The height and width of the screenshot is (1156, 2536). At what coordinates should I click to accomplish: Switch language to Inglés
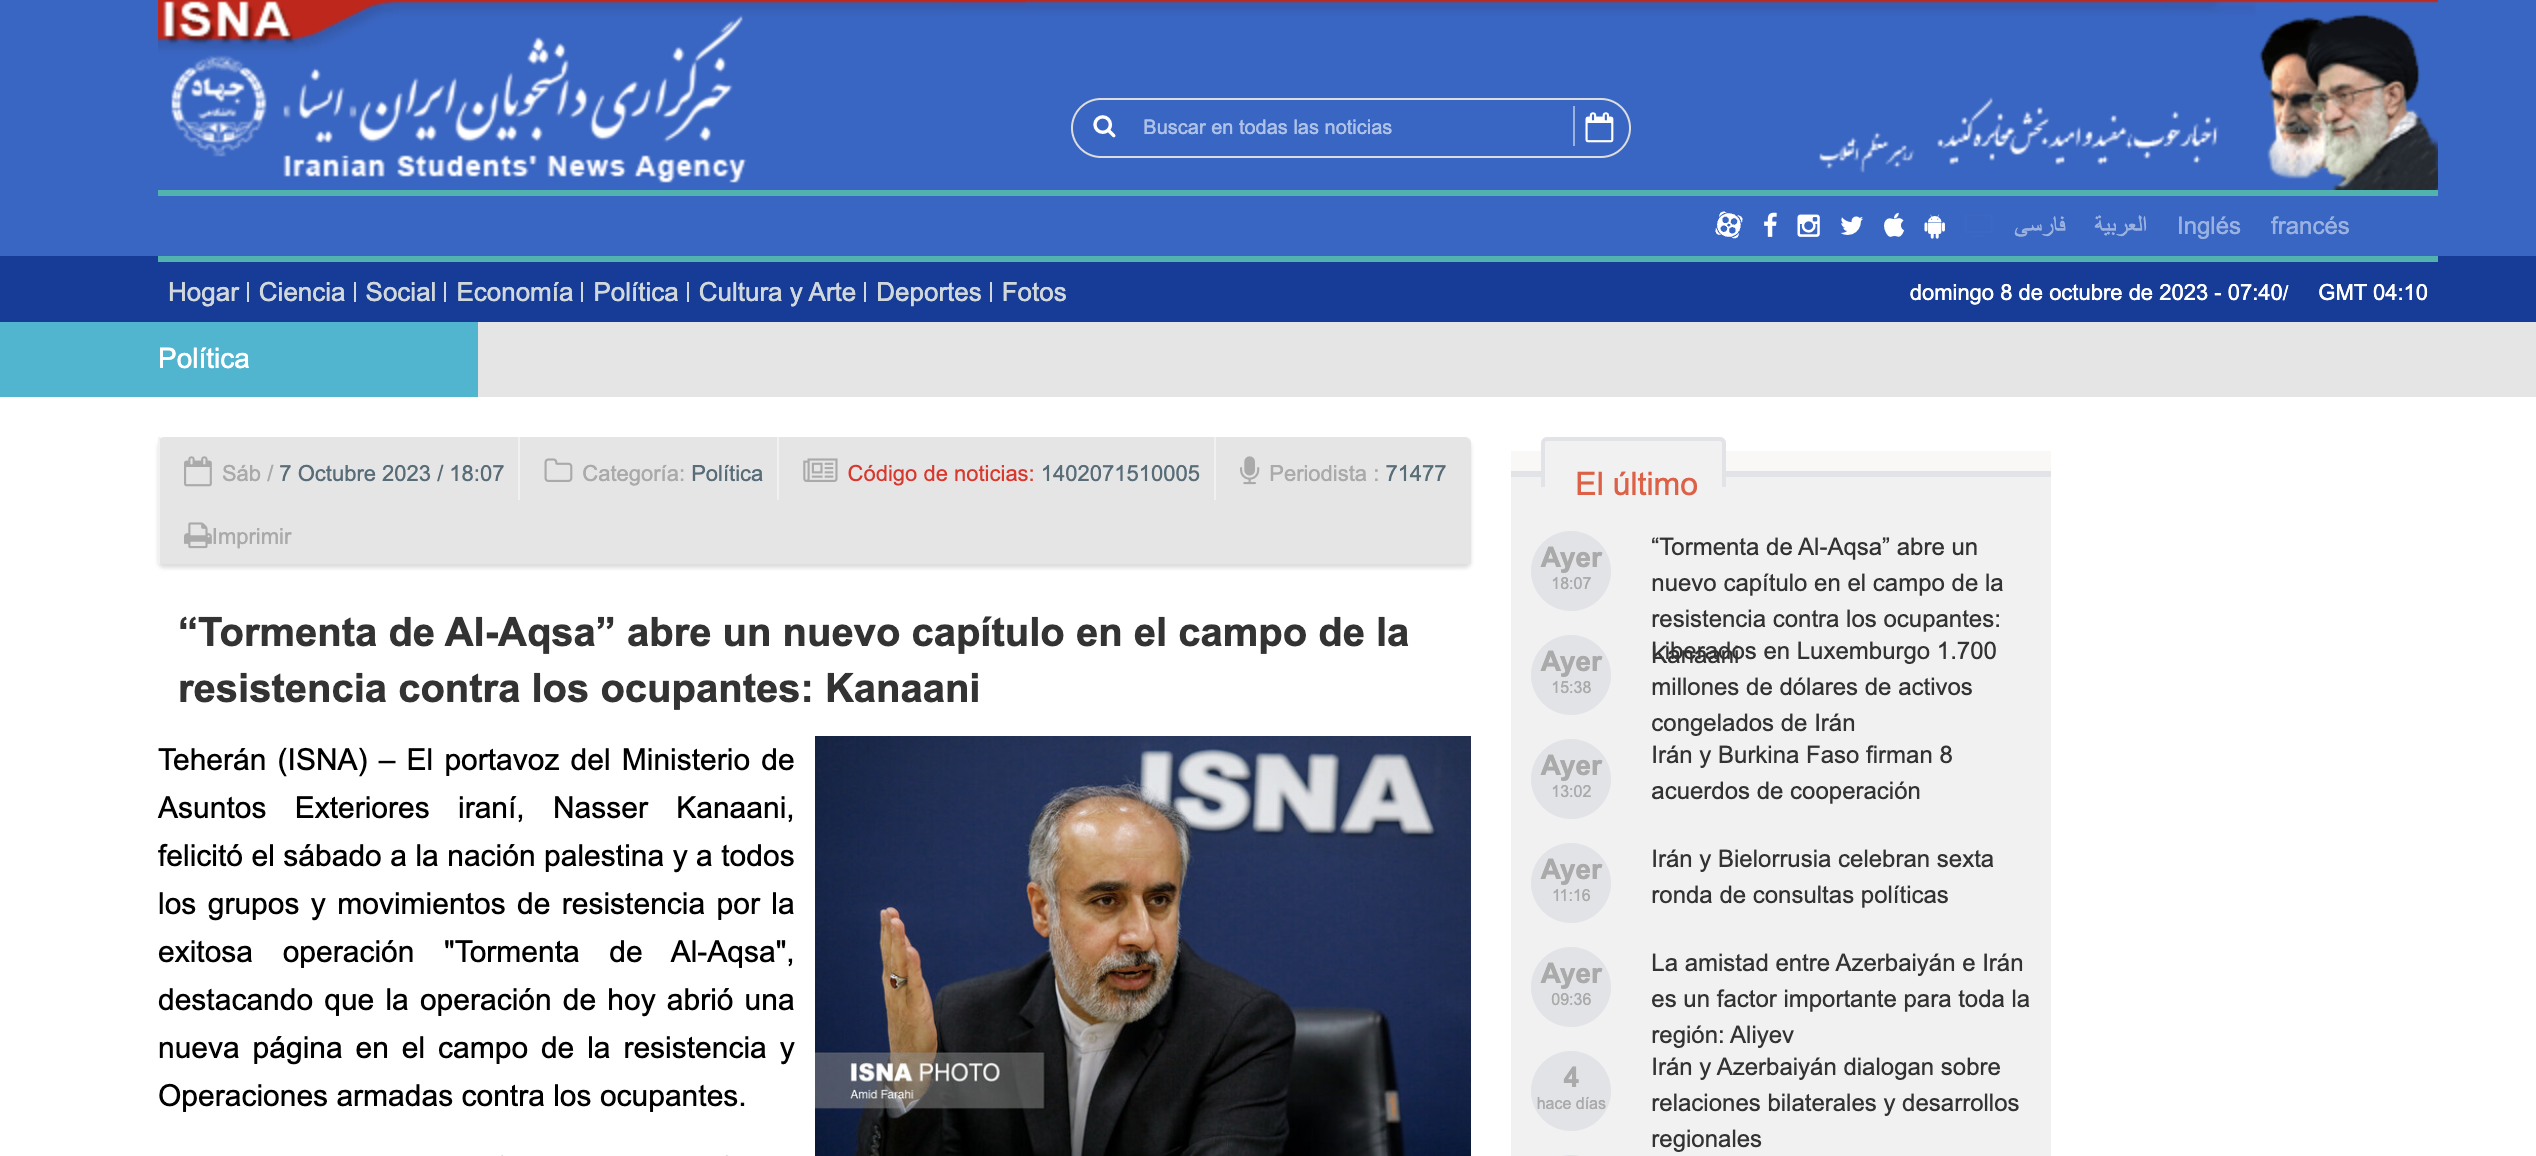[x=2208, y=226]
